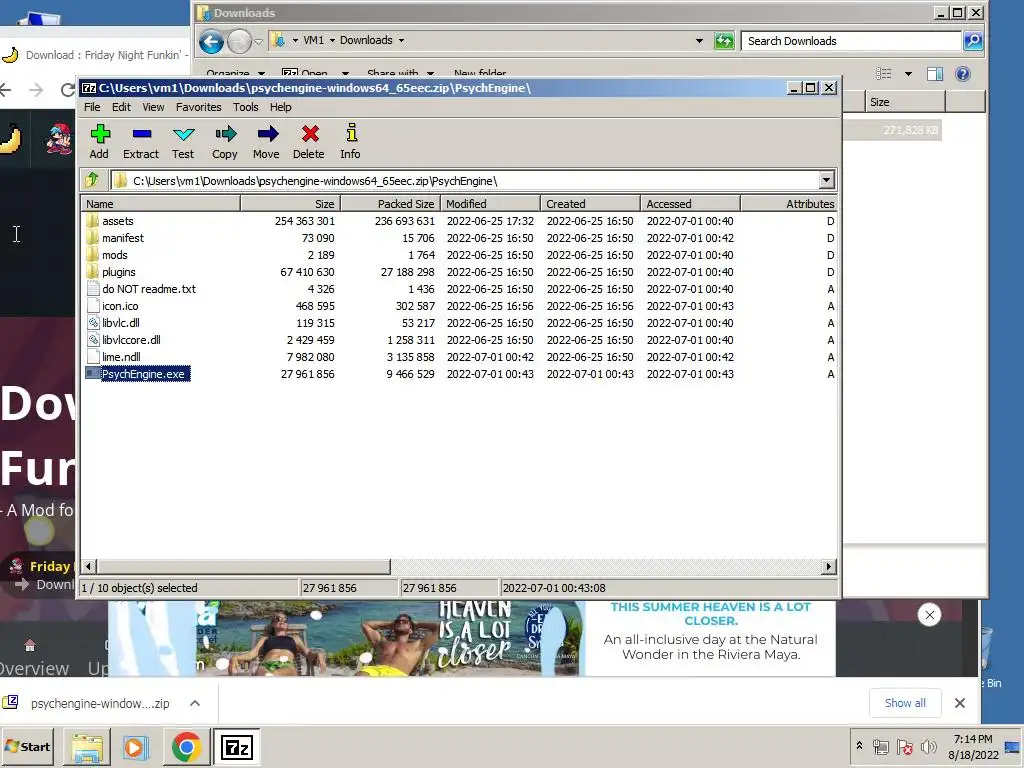Click the volume speaker tray icon
The height and width of the screenshot is (768, 1024).
coord(928,746)
